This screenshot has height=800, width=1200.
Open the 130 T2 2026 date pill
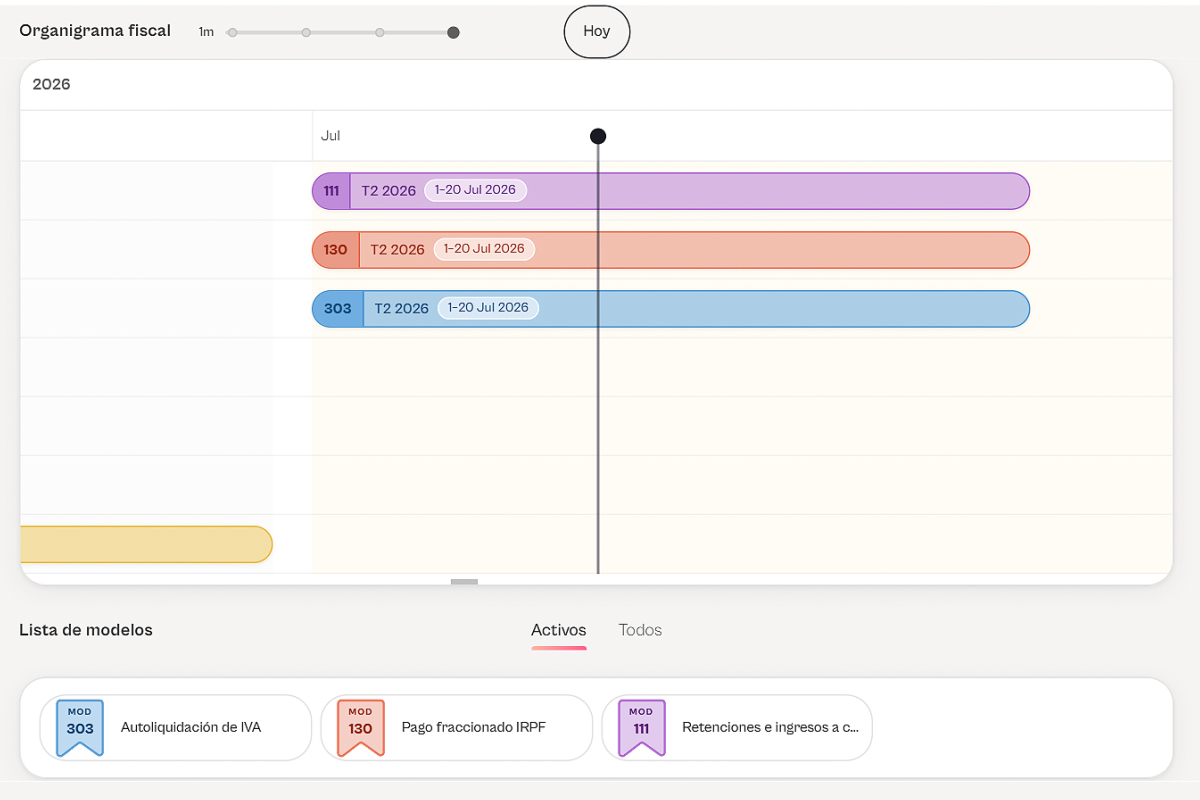(484, 249)
